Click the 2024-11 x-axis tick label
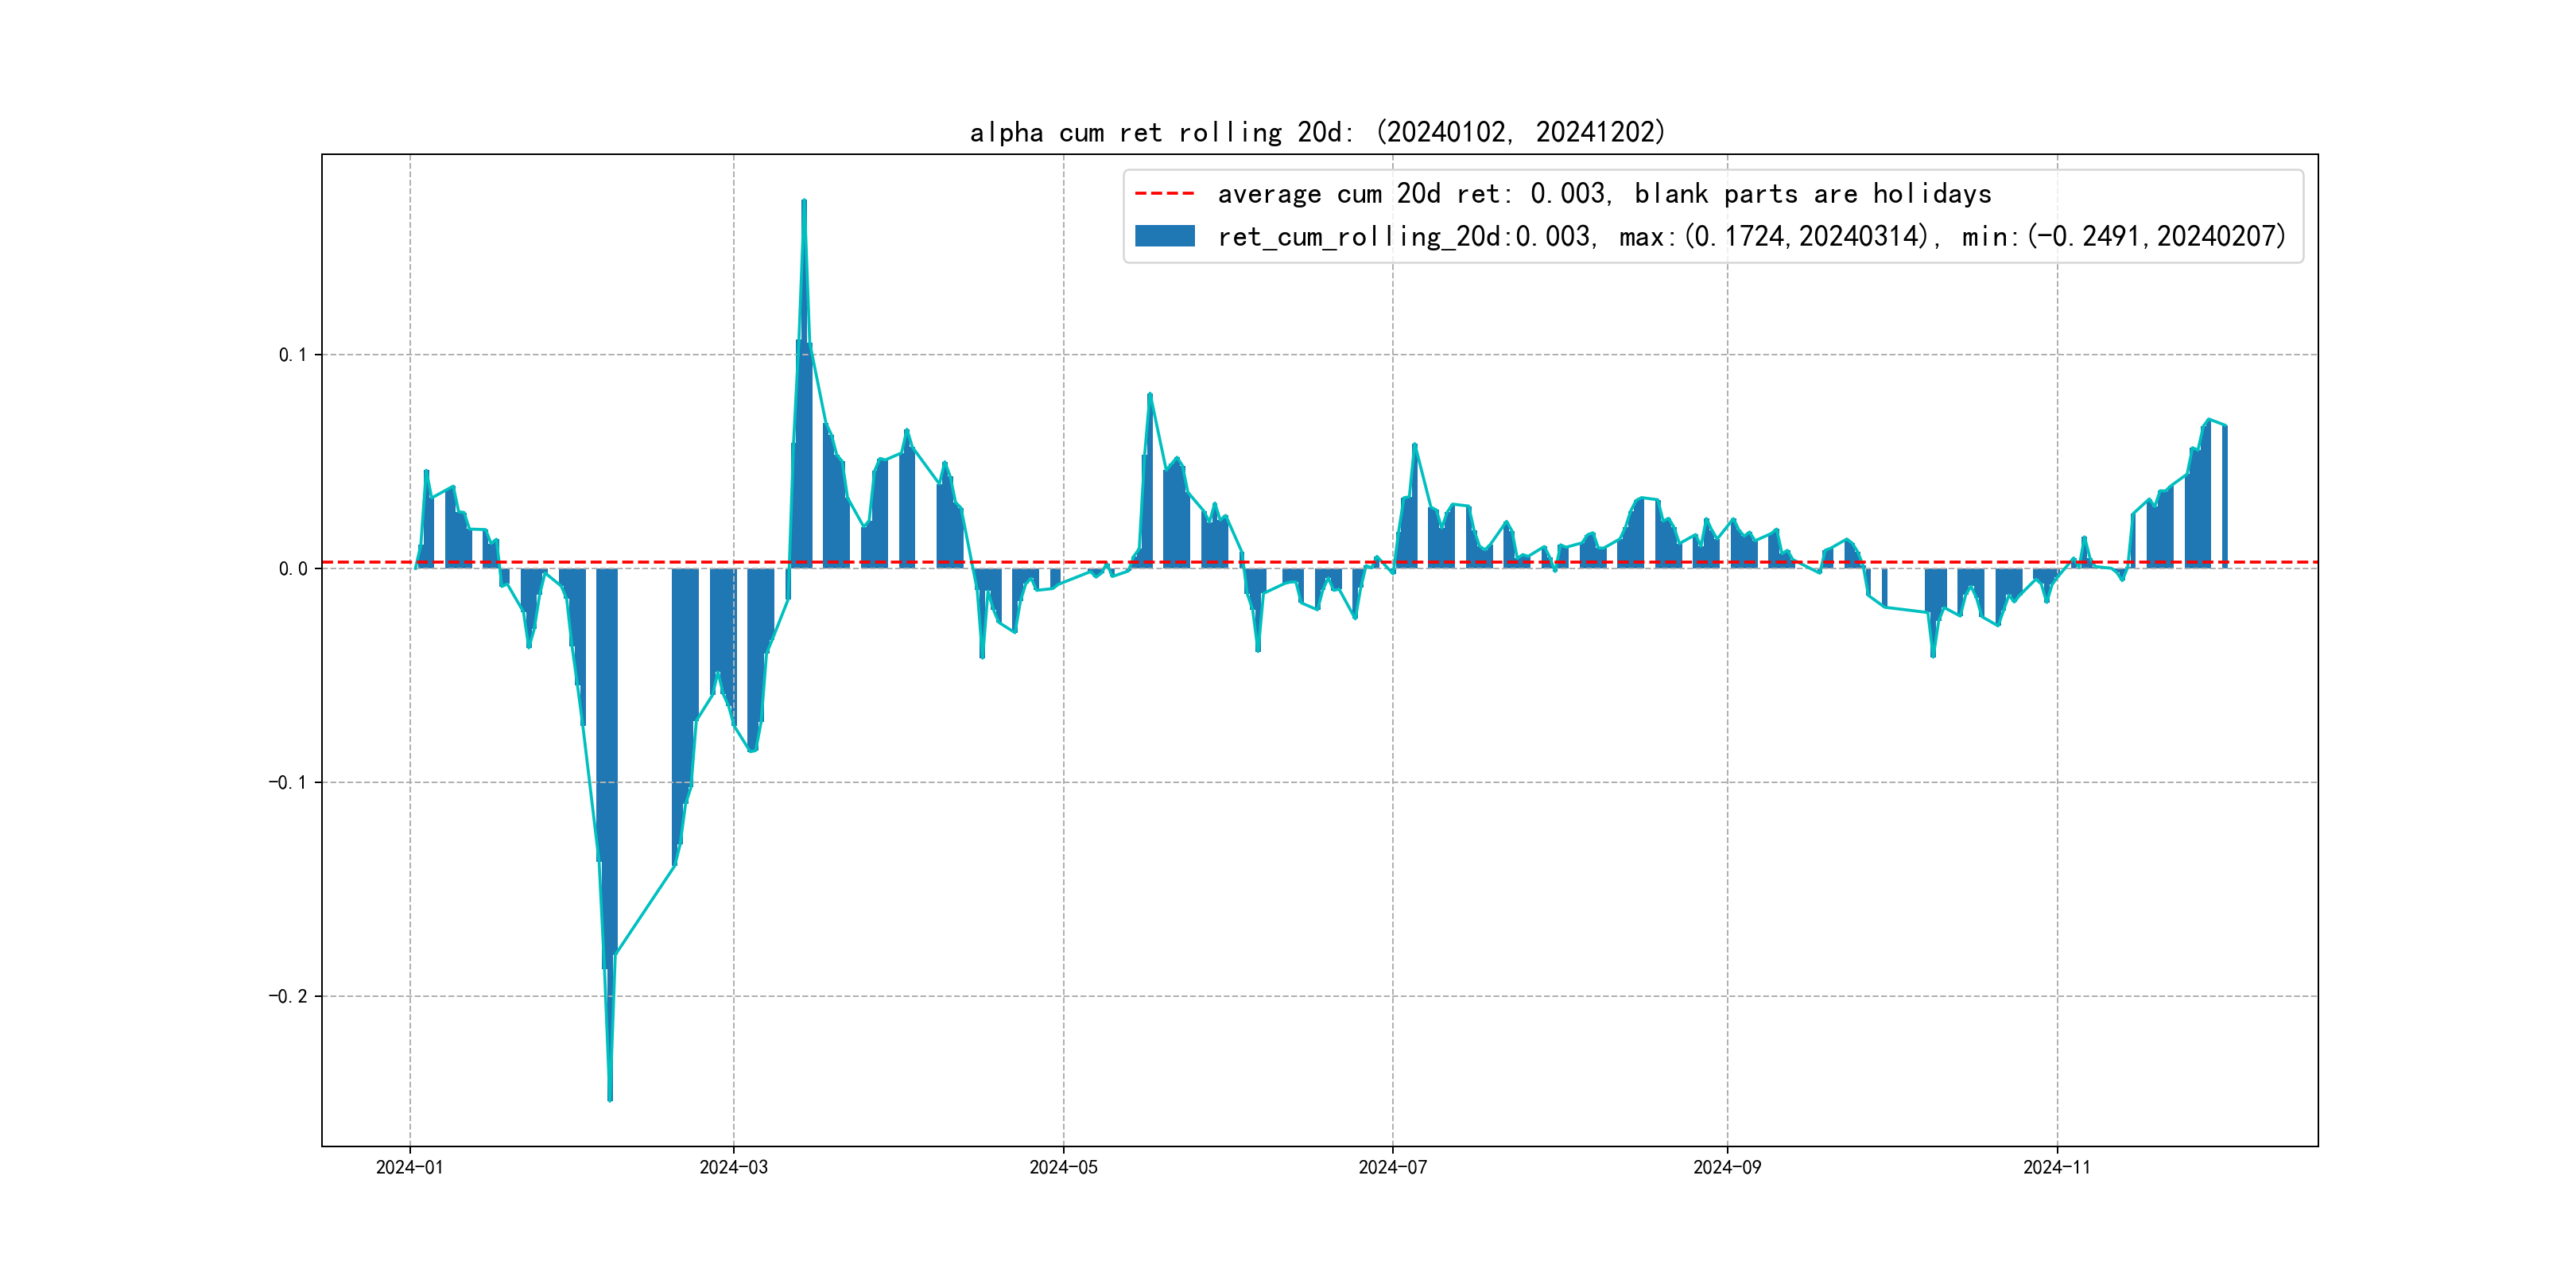2576x1288 pixels. click(x=2056, y=1167)
